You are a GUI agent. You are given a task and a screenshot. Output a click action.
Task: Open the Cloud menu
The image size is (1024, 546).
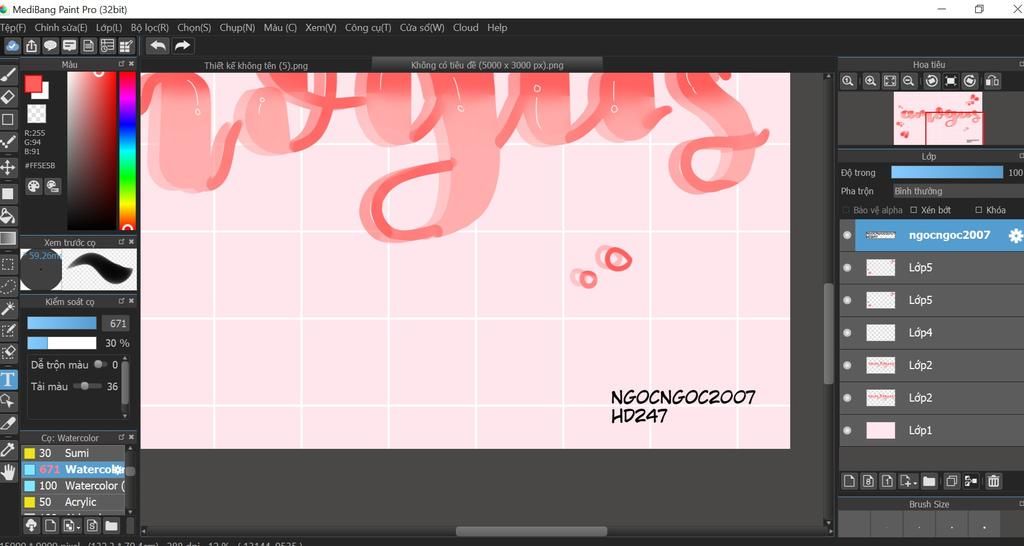point(466,27)
